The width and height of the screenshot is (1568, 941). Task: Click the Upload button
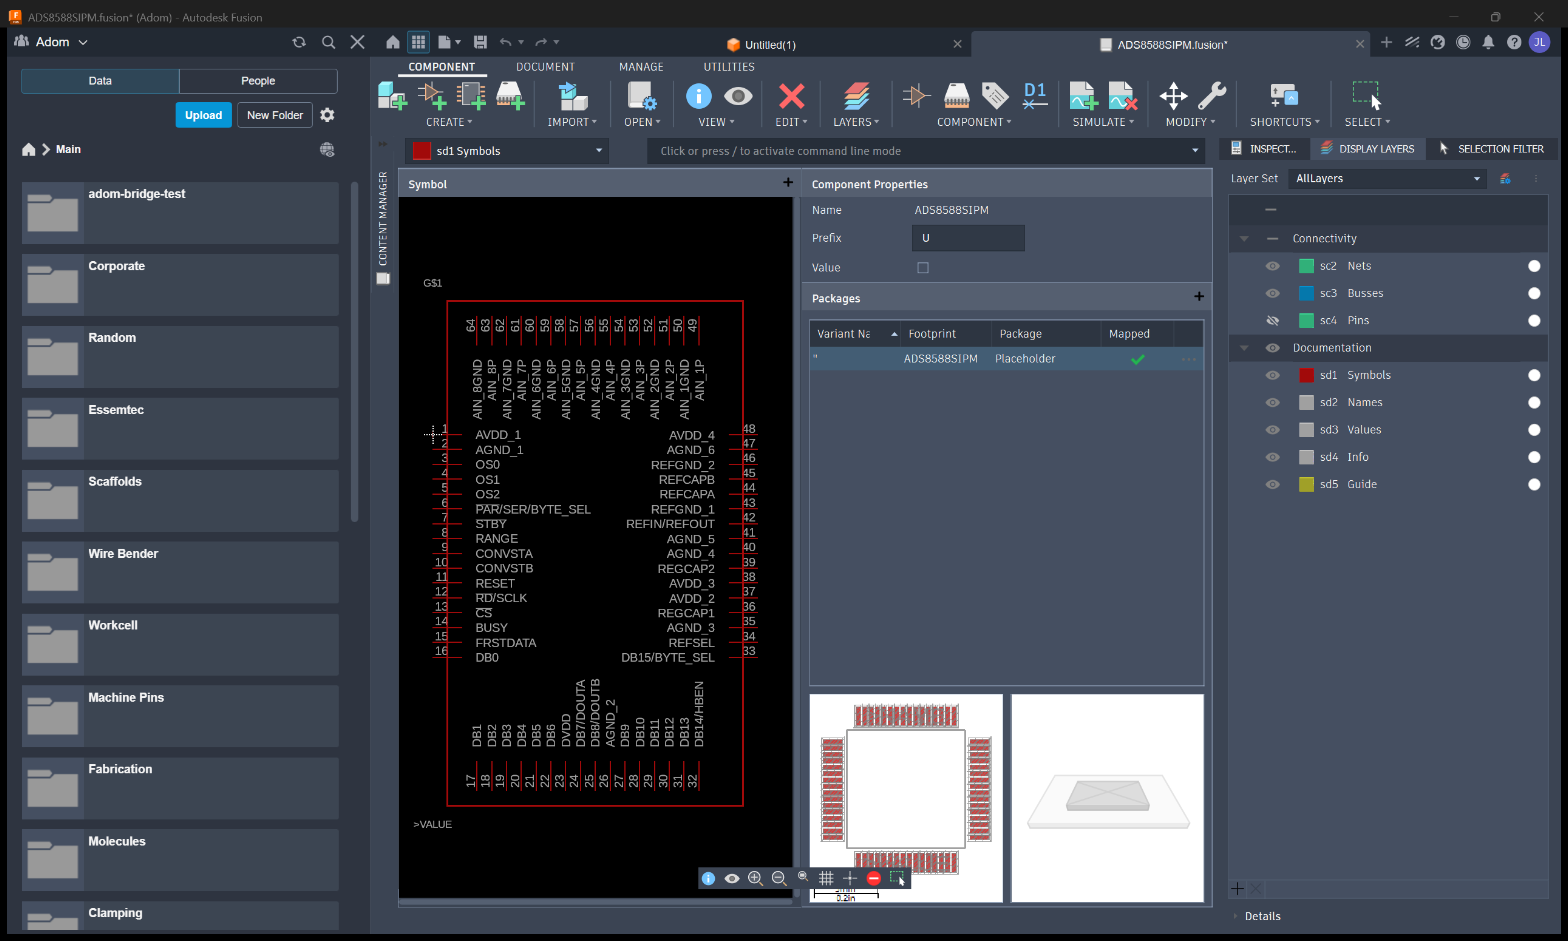[x=203, y=115]
